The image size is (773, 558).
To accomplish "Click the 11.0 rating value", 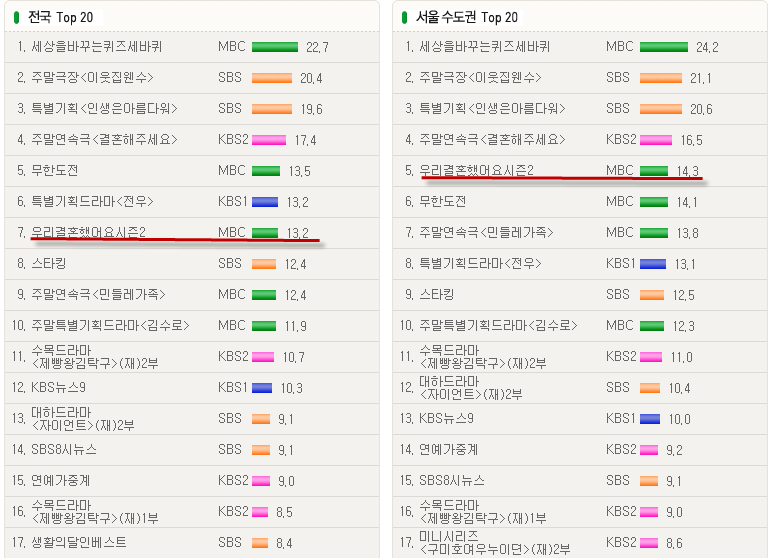I will coord(682,358).
